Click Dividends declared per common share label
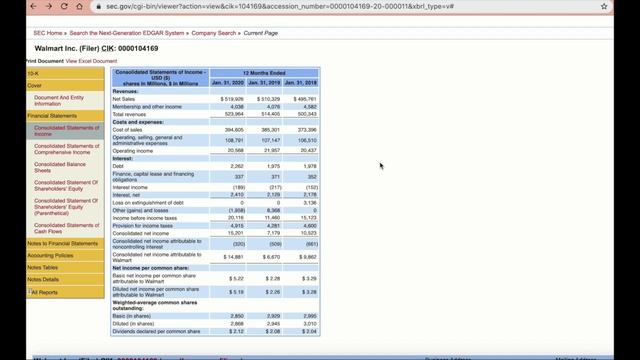 pyautogui.click(x=156, y=331)
